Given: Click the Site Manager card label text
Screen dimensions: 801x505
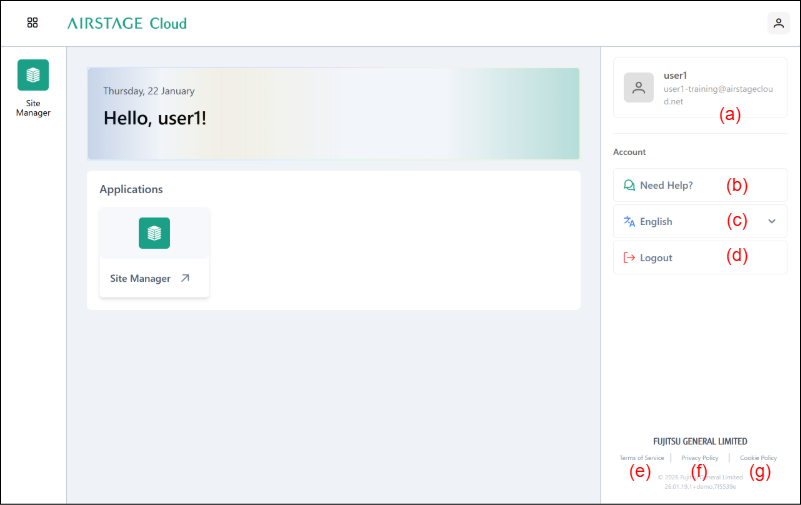Looking at the screenshot, I should [x=140, y=279].
